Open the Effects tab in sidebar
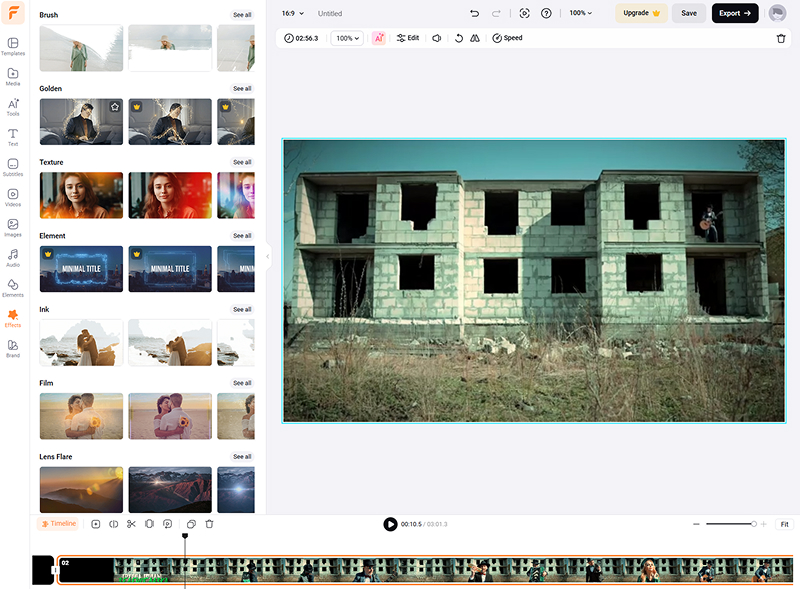Viewport: 800px width, 589px height. pos(13,318)
